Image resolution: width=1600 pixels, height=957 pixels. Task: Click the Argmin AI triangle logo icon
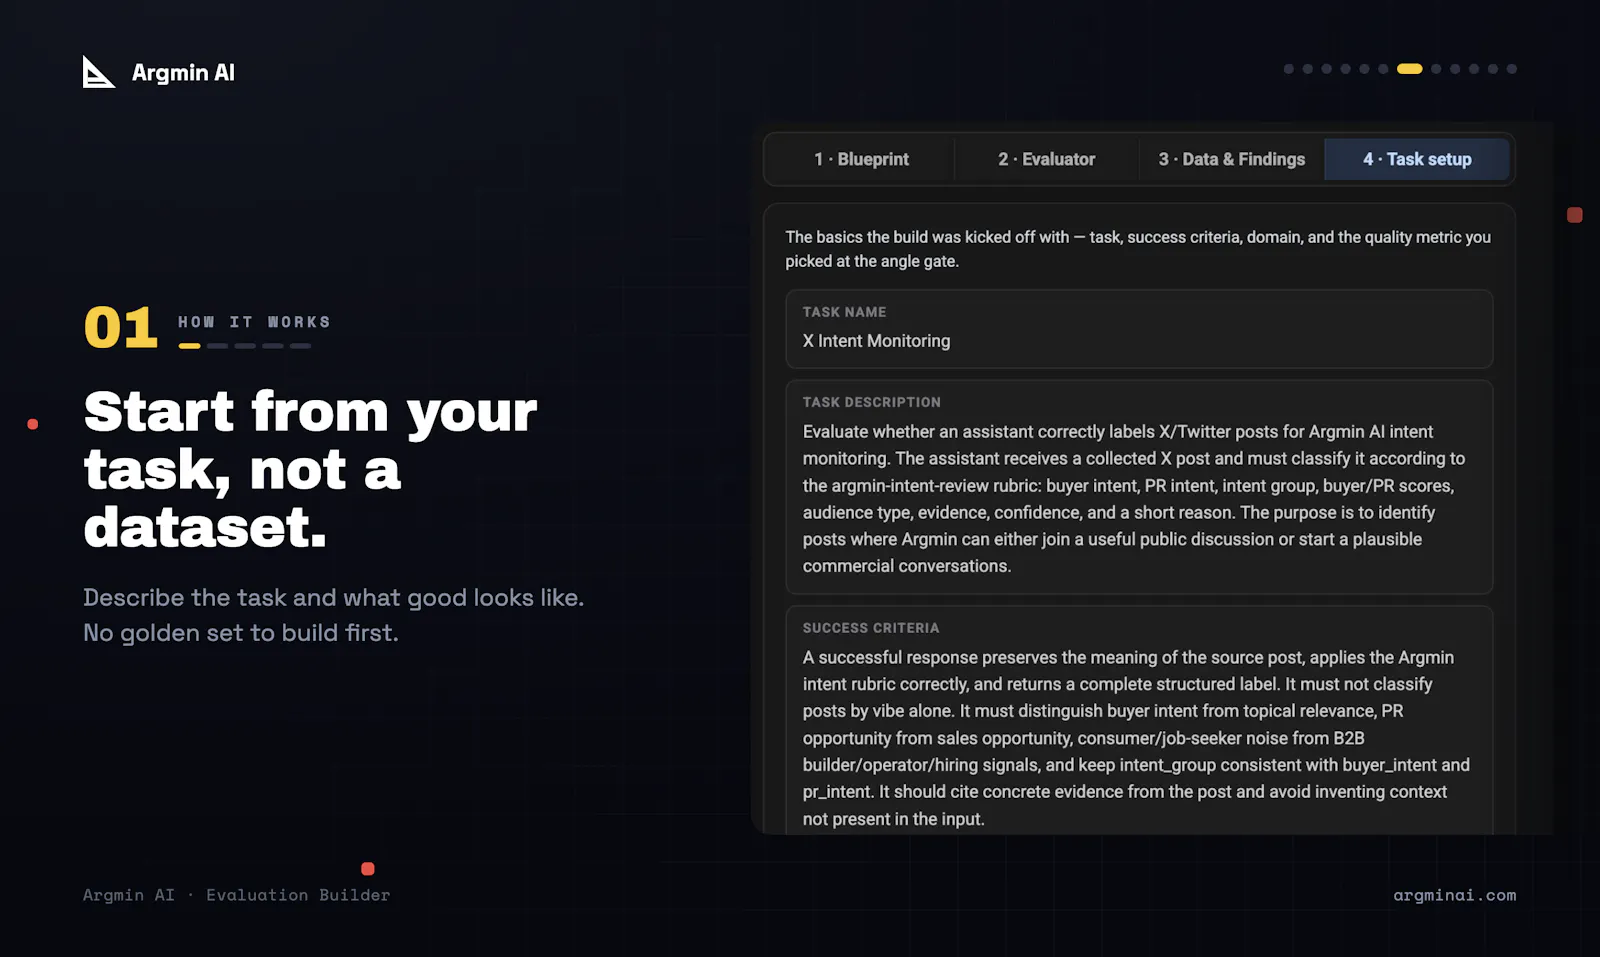click(98, 72)
